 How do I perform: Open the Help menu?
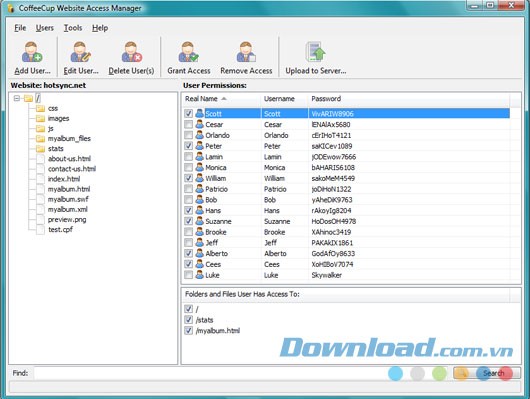point(100,28)
